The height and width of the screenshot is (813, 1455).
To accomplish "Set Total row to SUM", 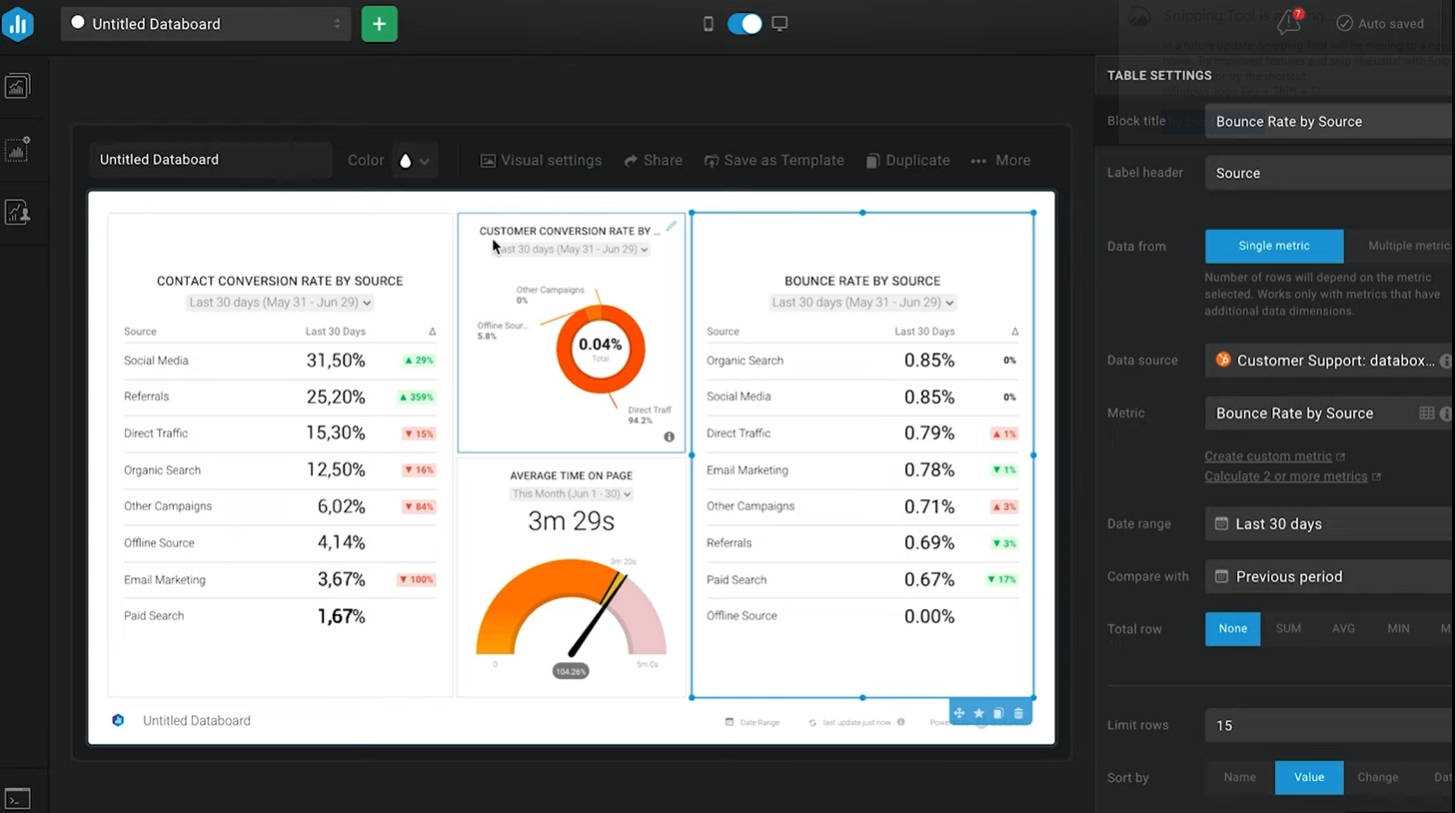I will [1288, 629].
